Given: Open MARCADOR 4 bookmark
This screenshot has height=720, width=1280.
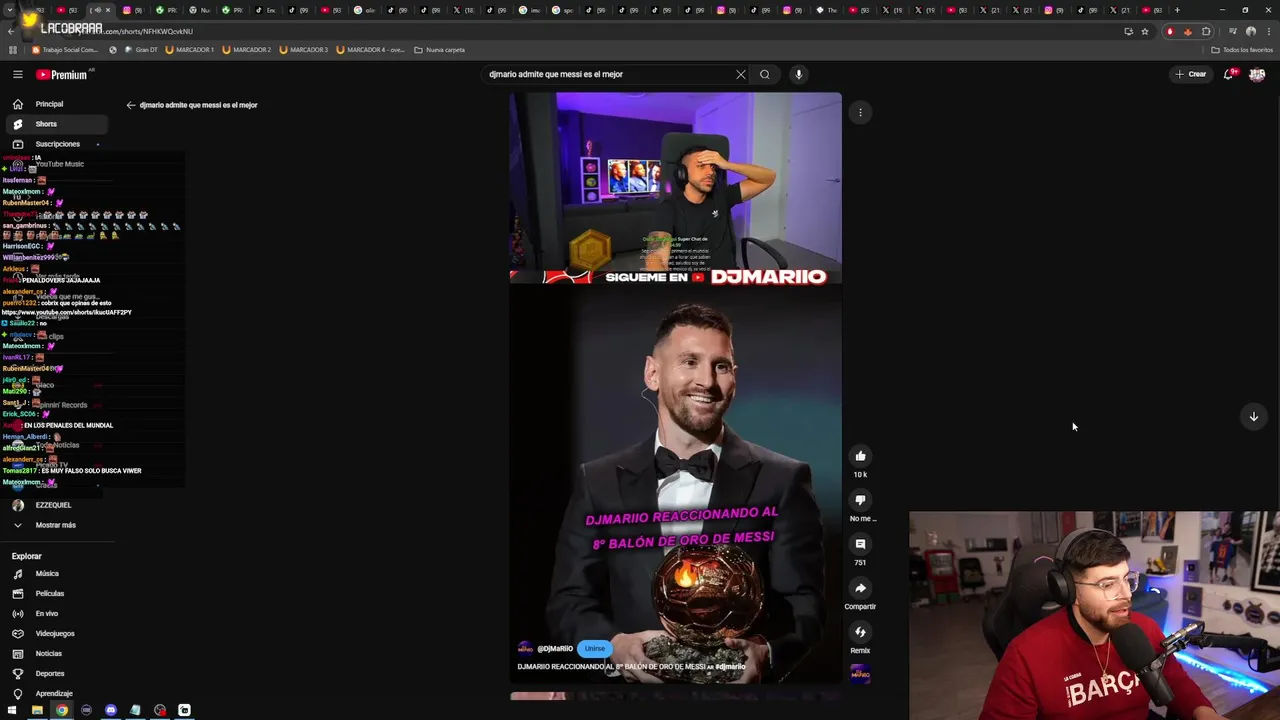Looking at the screenshot, I should click(370, 50).
